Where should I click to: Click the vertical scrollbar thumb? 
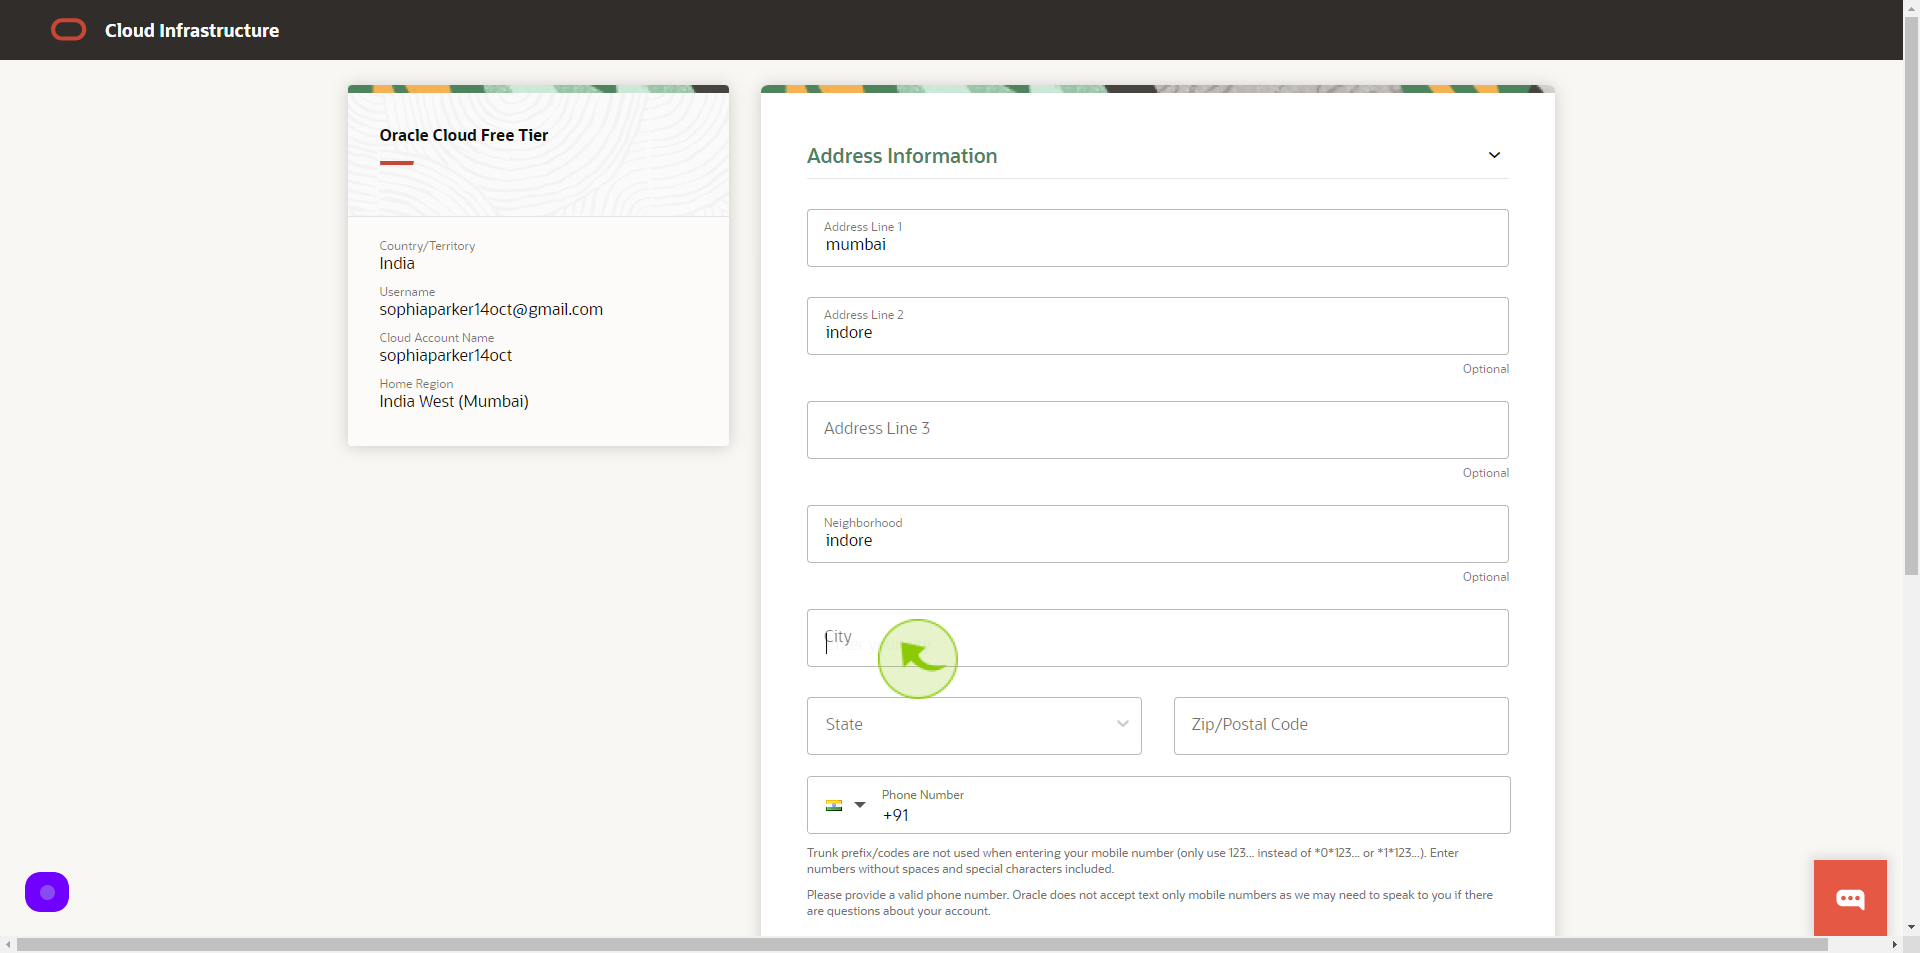click(x=1911, y=295)
